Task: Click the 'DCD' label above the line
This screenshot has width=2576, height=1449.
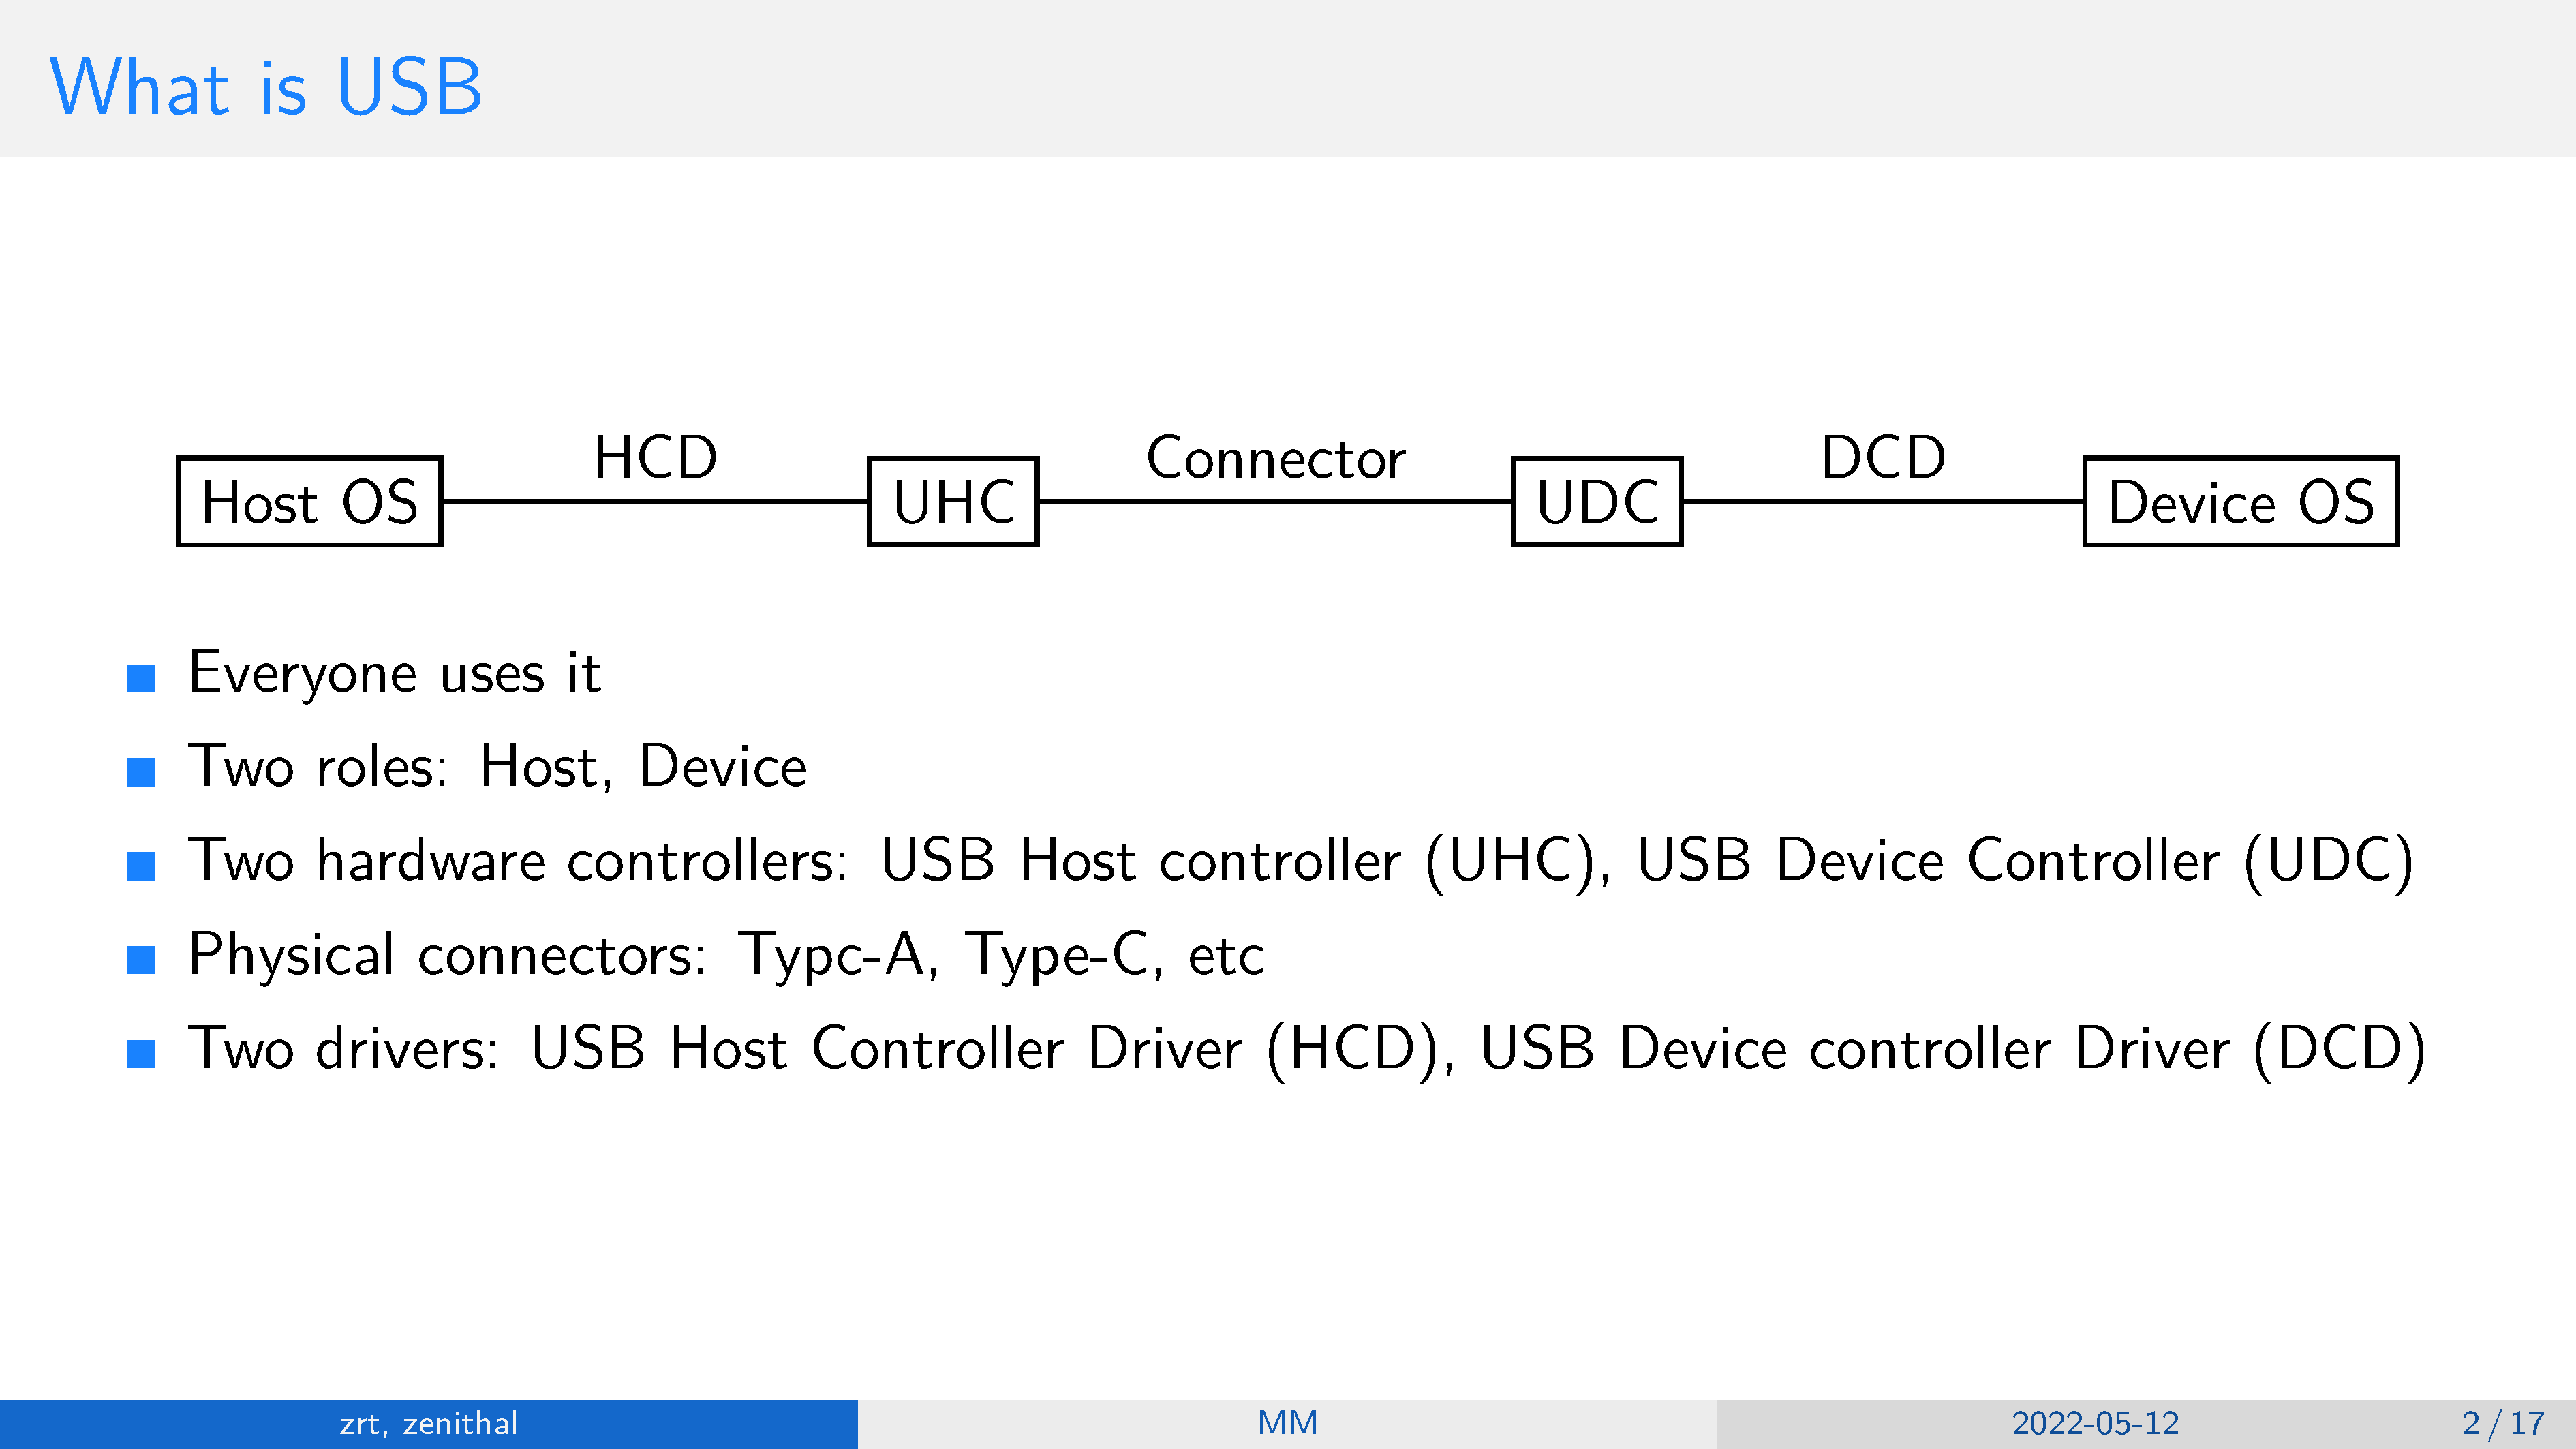Action: click(x=1883, y=458)
